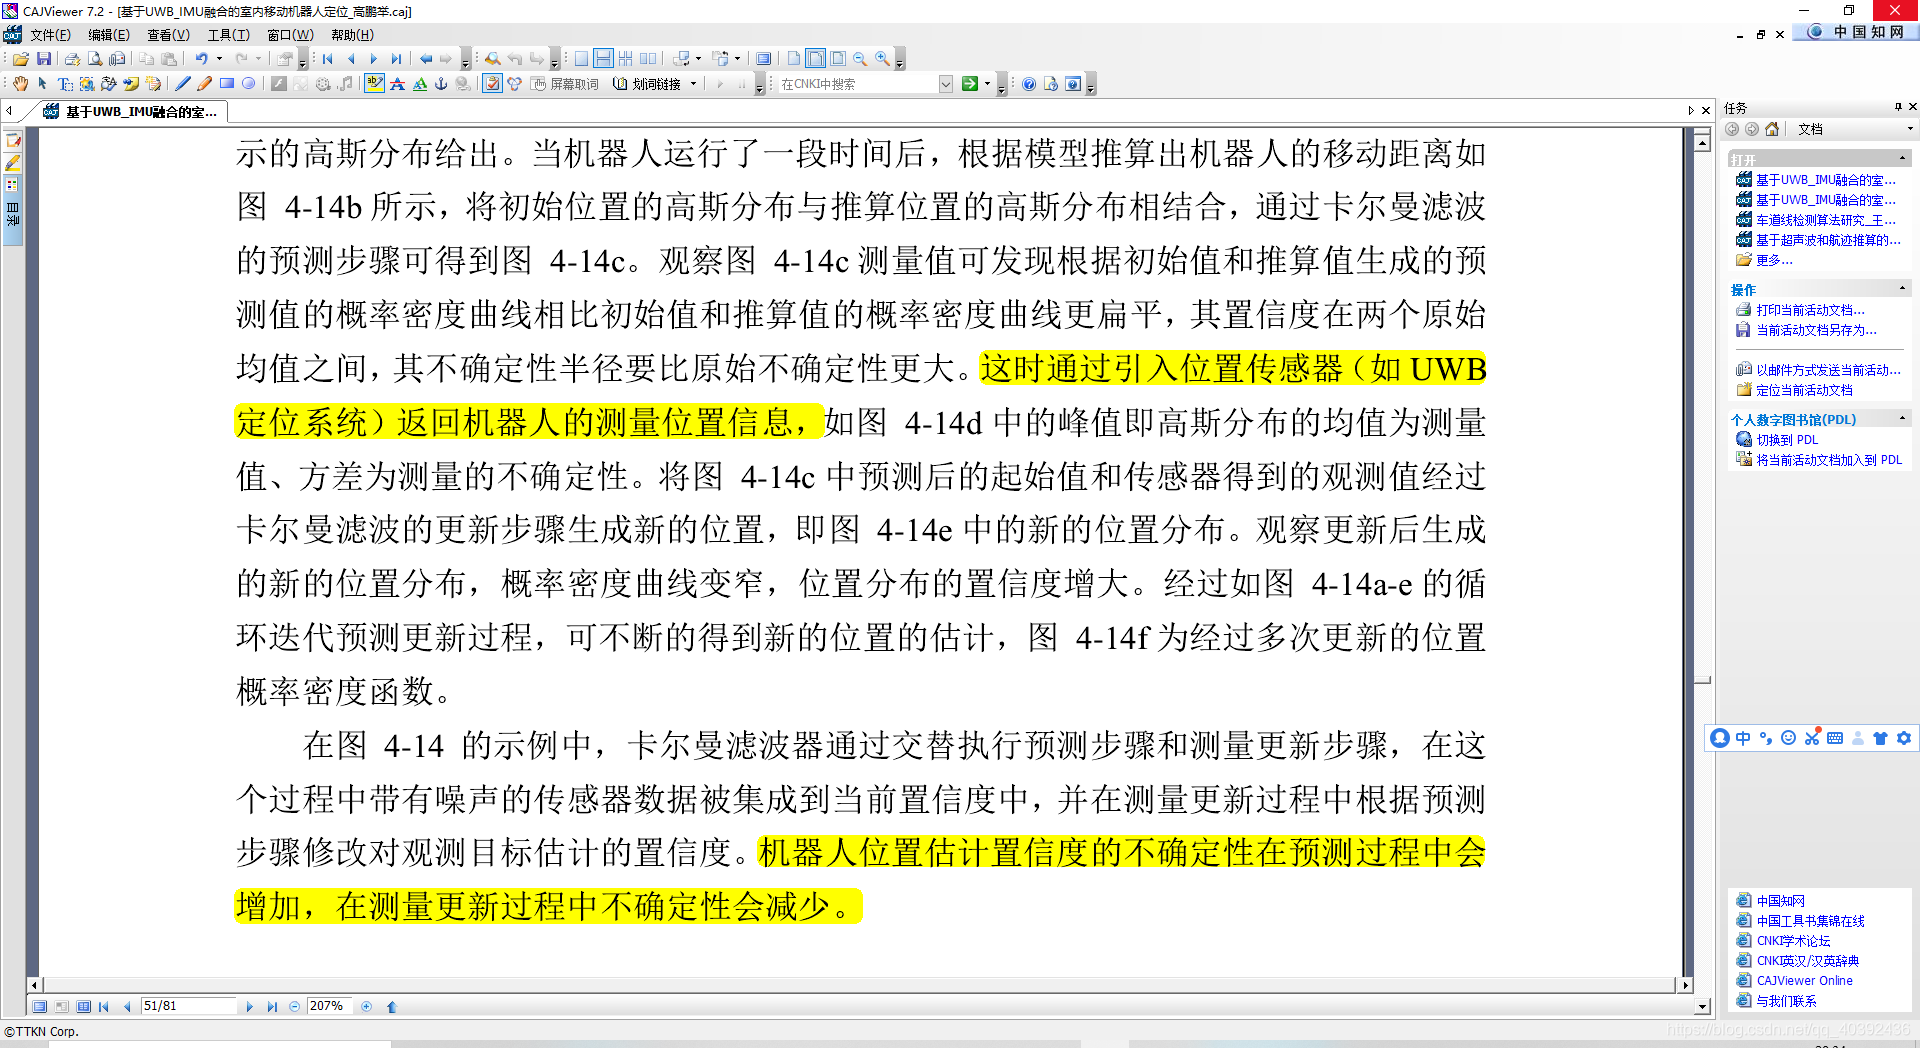Collapse the 操作 section in task pane
Screen dimensions: 1920x1048
click(x=1902, y=289)
